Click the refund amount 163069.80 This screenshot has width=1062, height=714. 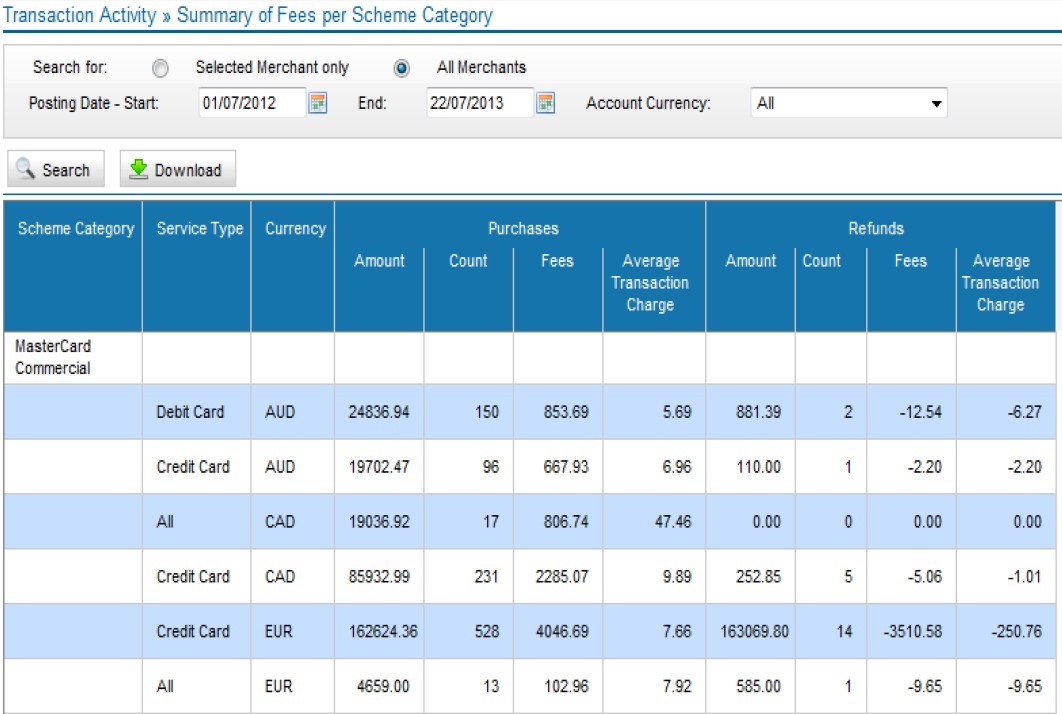click(x=754, y=631)
